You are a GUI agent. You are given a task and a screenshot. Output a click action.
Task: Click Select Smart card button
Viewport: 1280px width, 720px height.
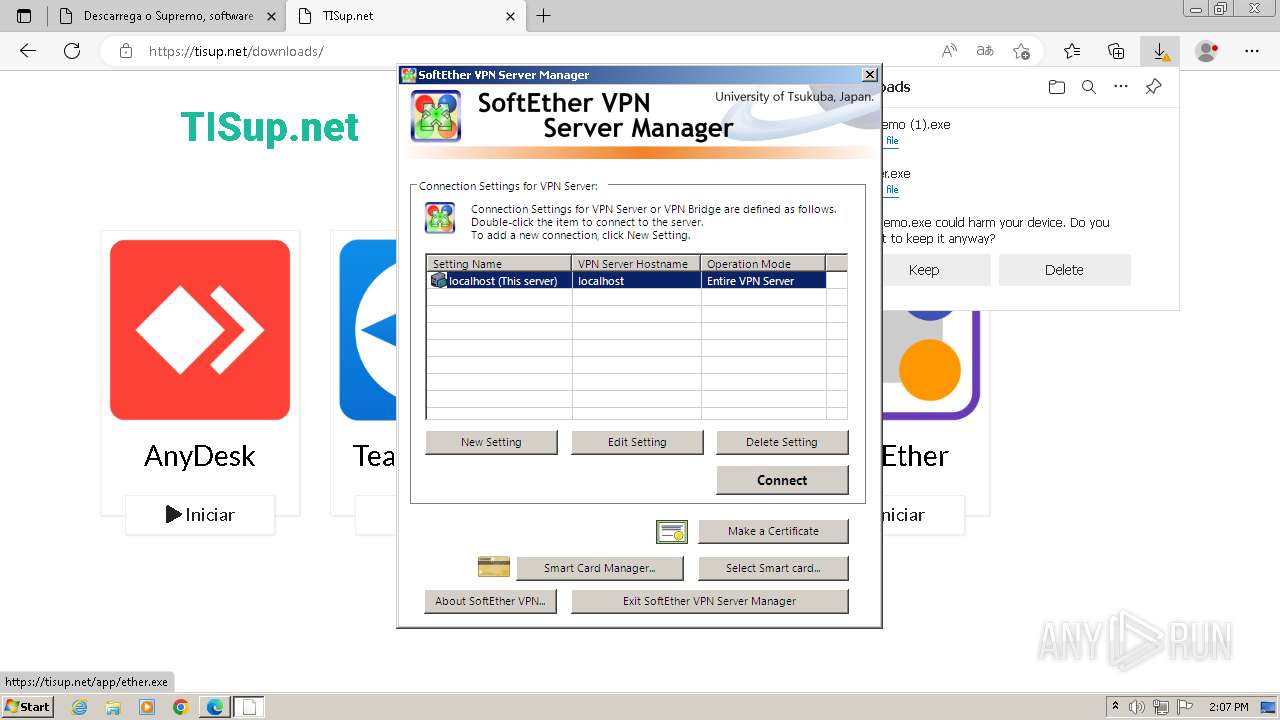click(x=773, y=568)
